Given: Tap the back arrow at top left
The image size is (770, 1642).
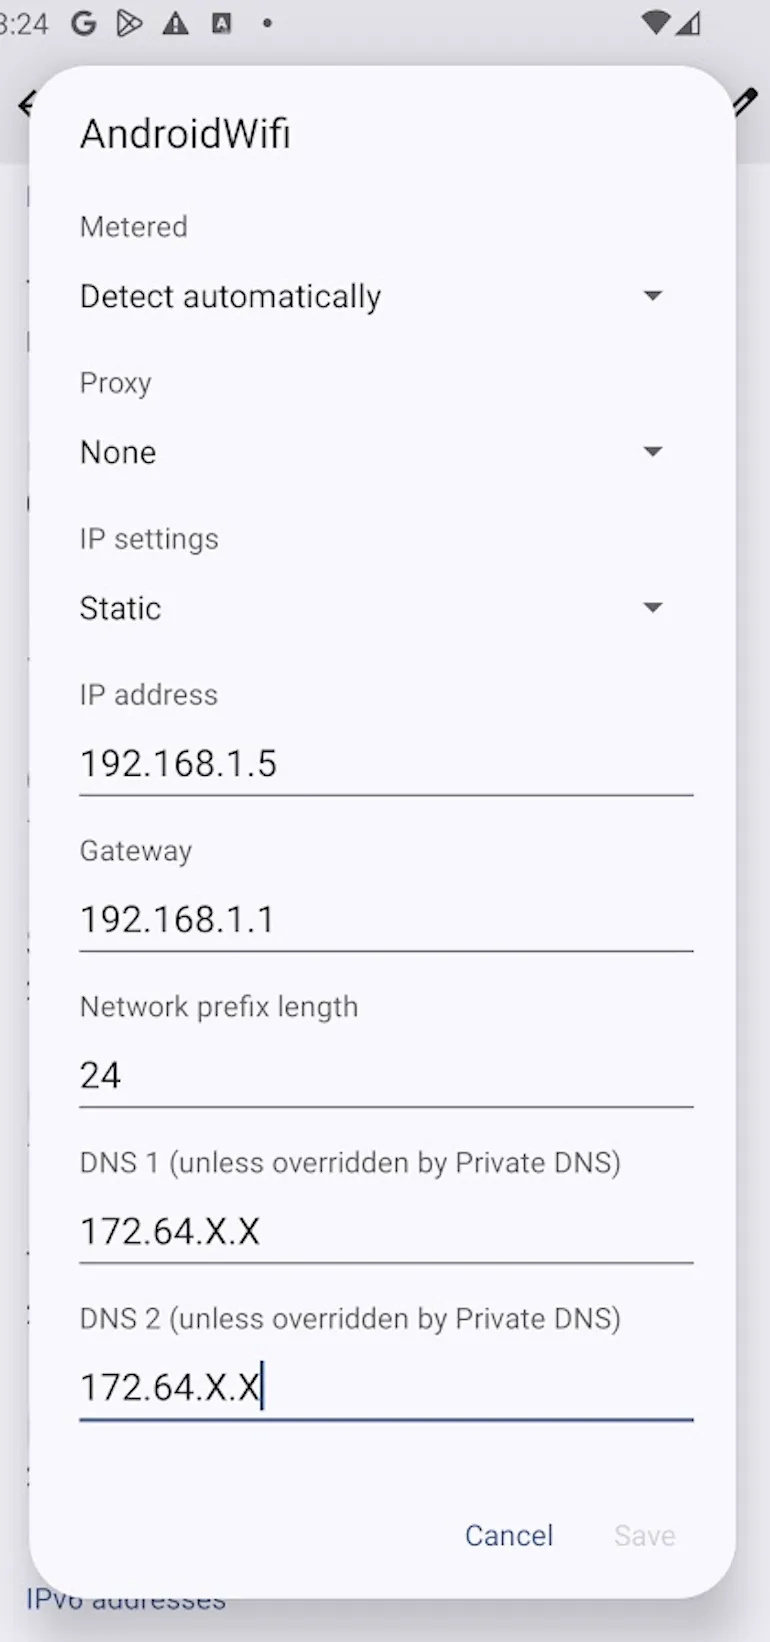Looking at the screenshot, I should [x=27, y=104].
